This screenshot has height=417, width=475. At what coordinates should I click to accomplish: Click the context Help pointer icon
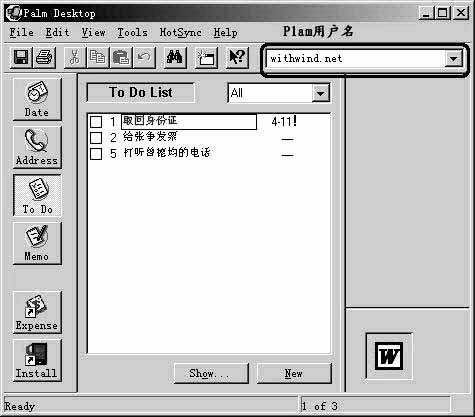point(237,58)
